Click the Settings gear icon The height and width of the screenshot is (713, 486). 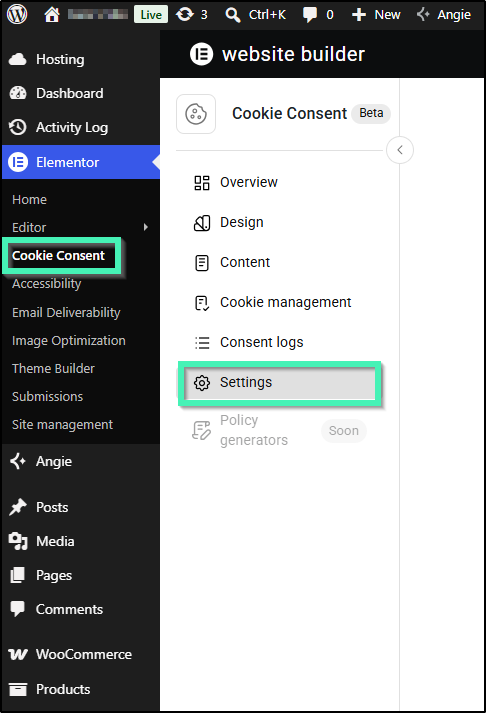click(x=202, y=383)
